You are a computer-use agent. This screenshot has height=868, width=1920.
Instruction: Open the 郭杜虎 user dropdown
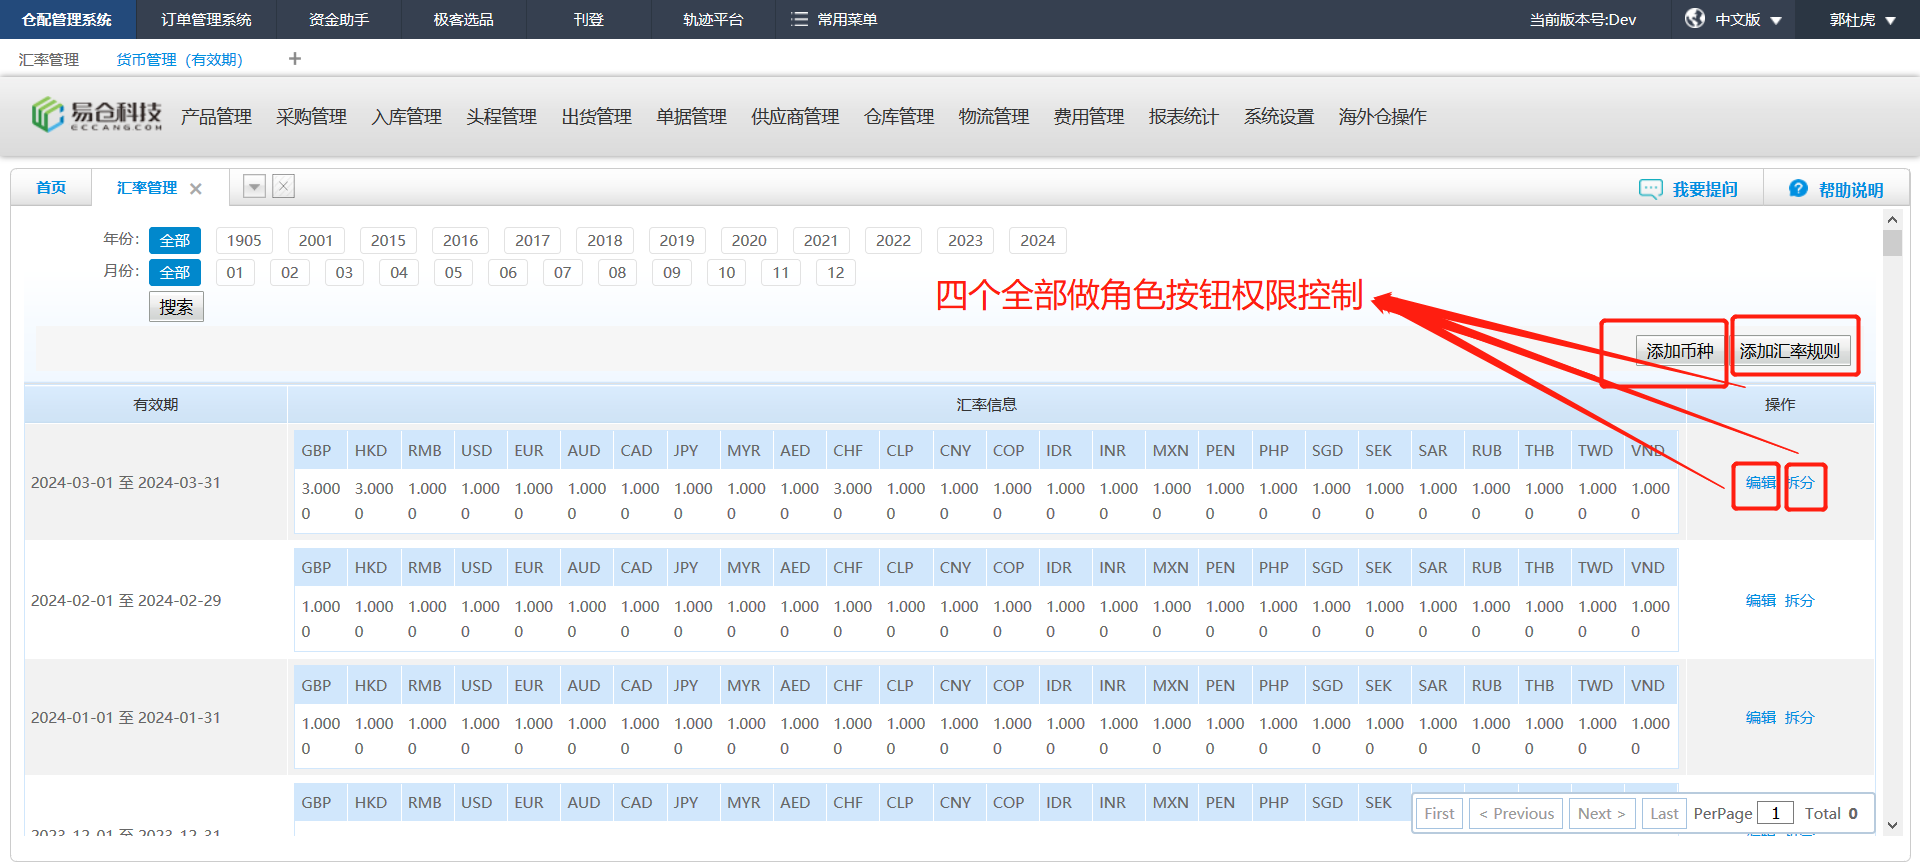point(1890,20)
